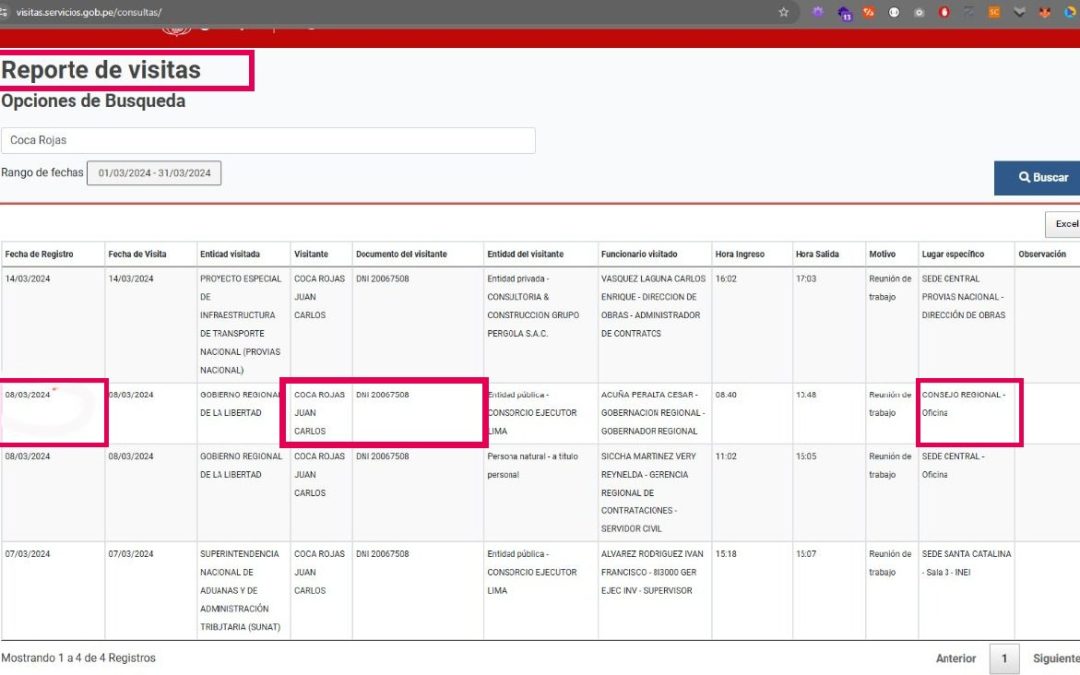Open the gray chevron extension icon

[1019, 12]
